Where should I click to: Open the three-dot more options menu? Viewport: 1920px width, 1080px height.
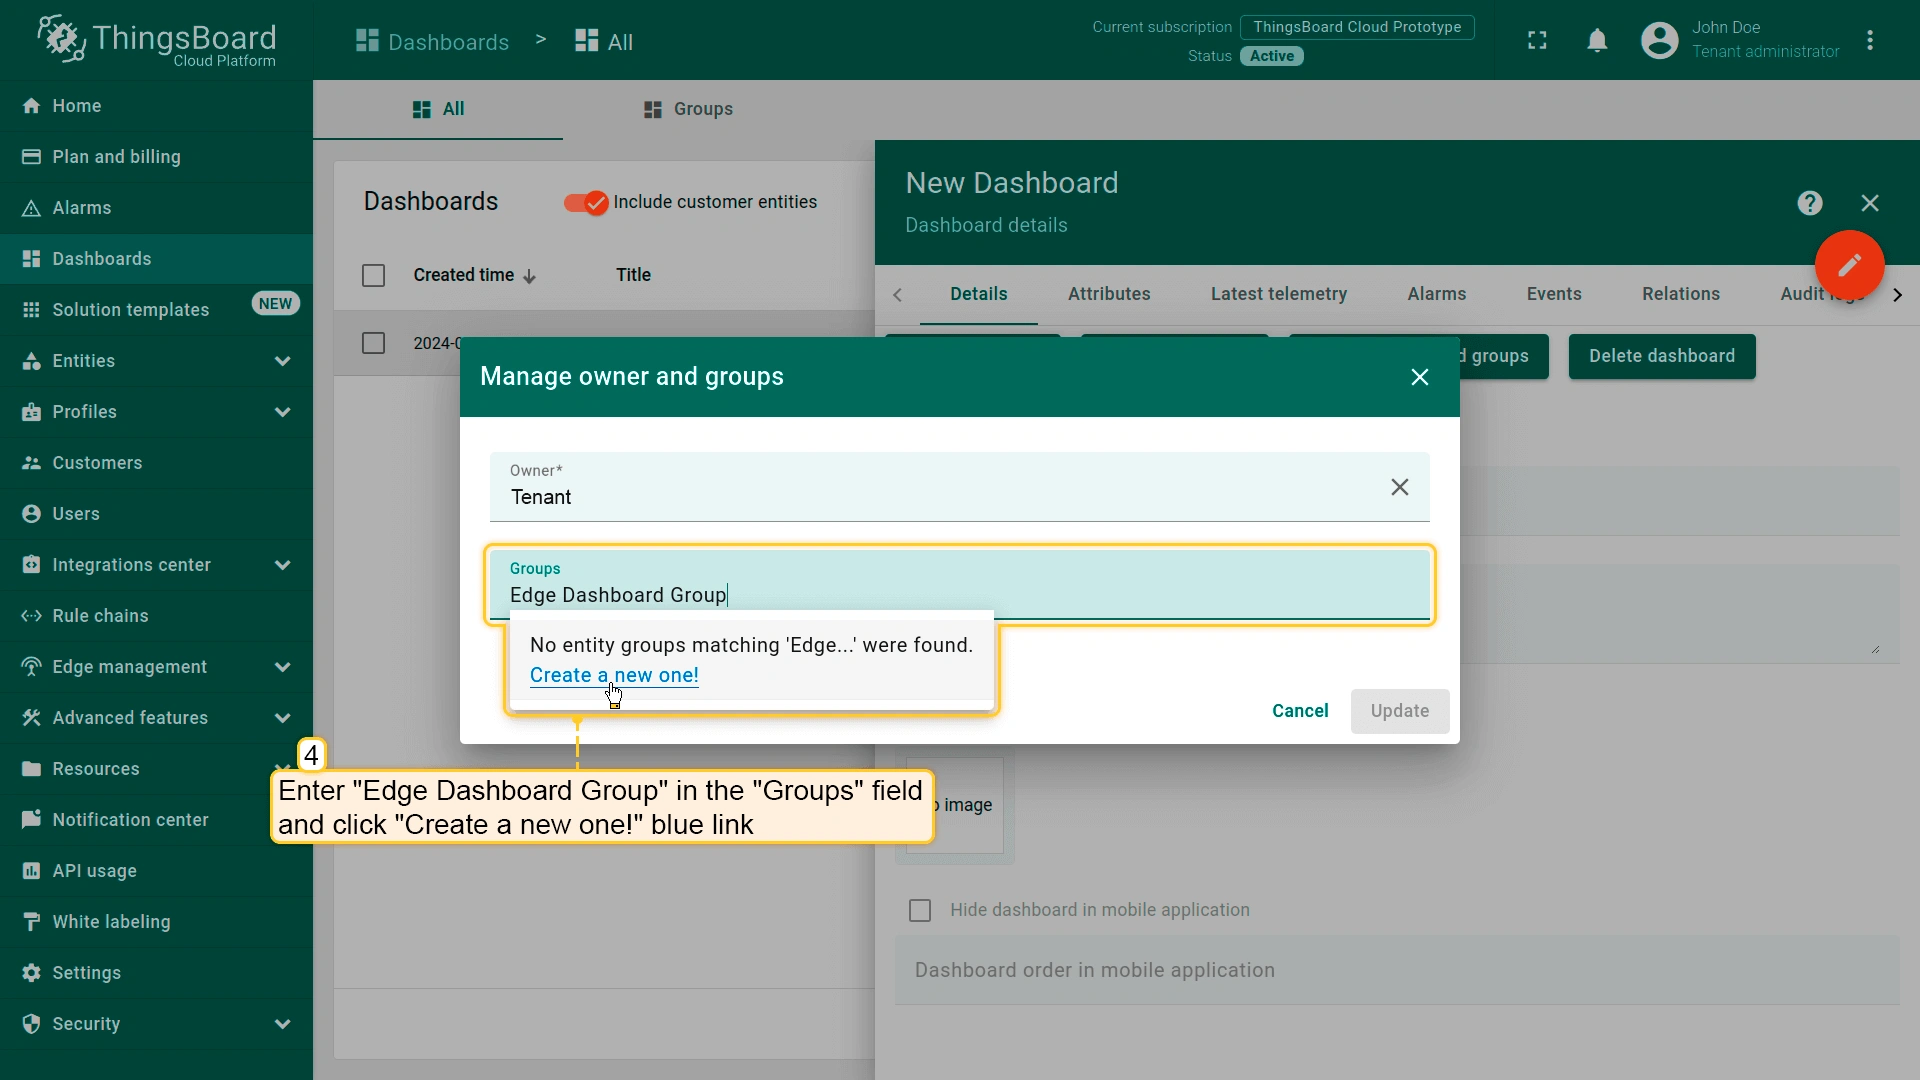pos(1870,41)
